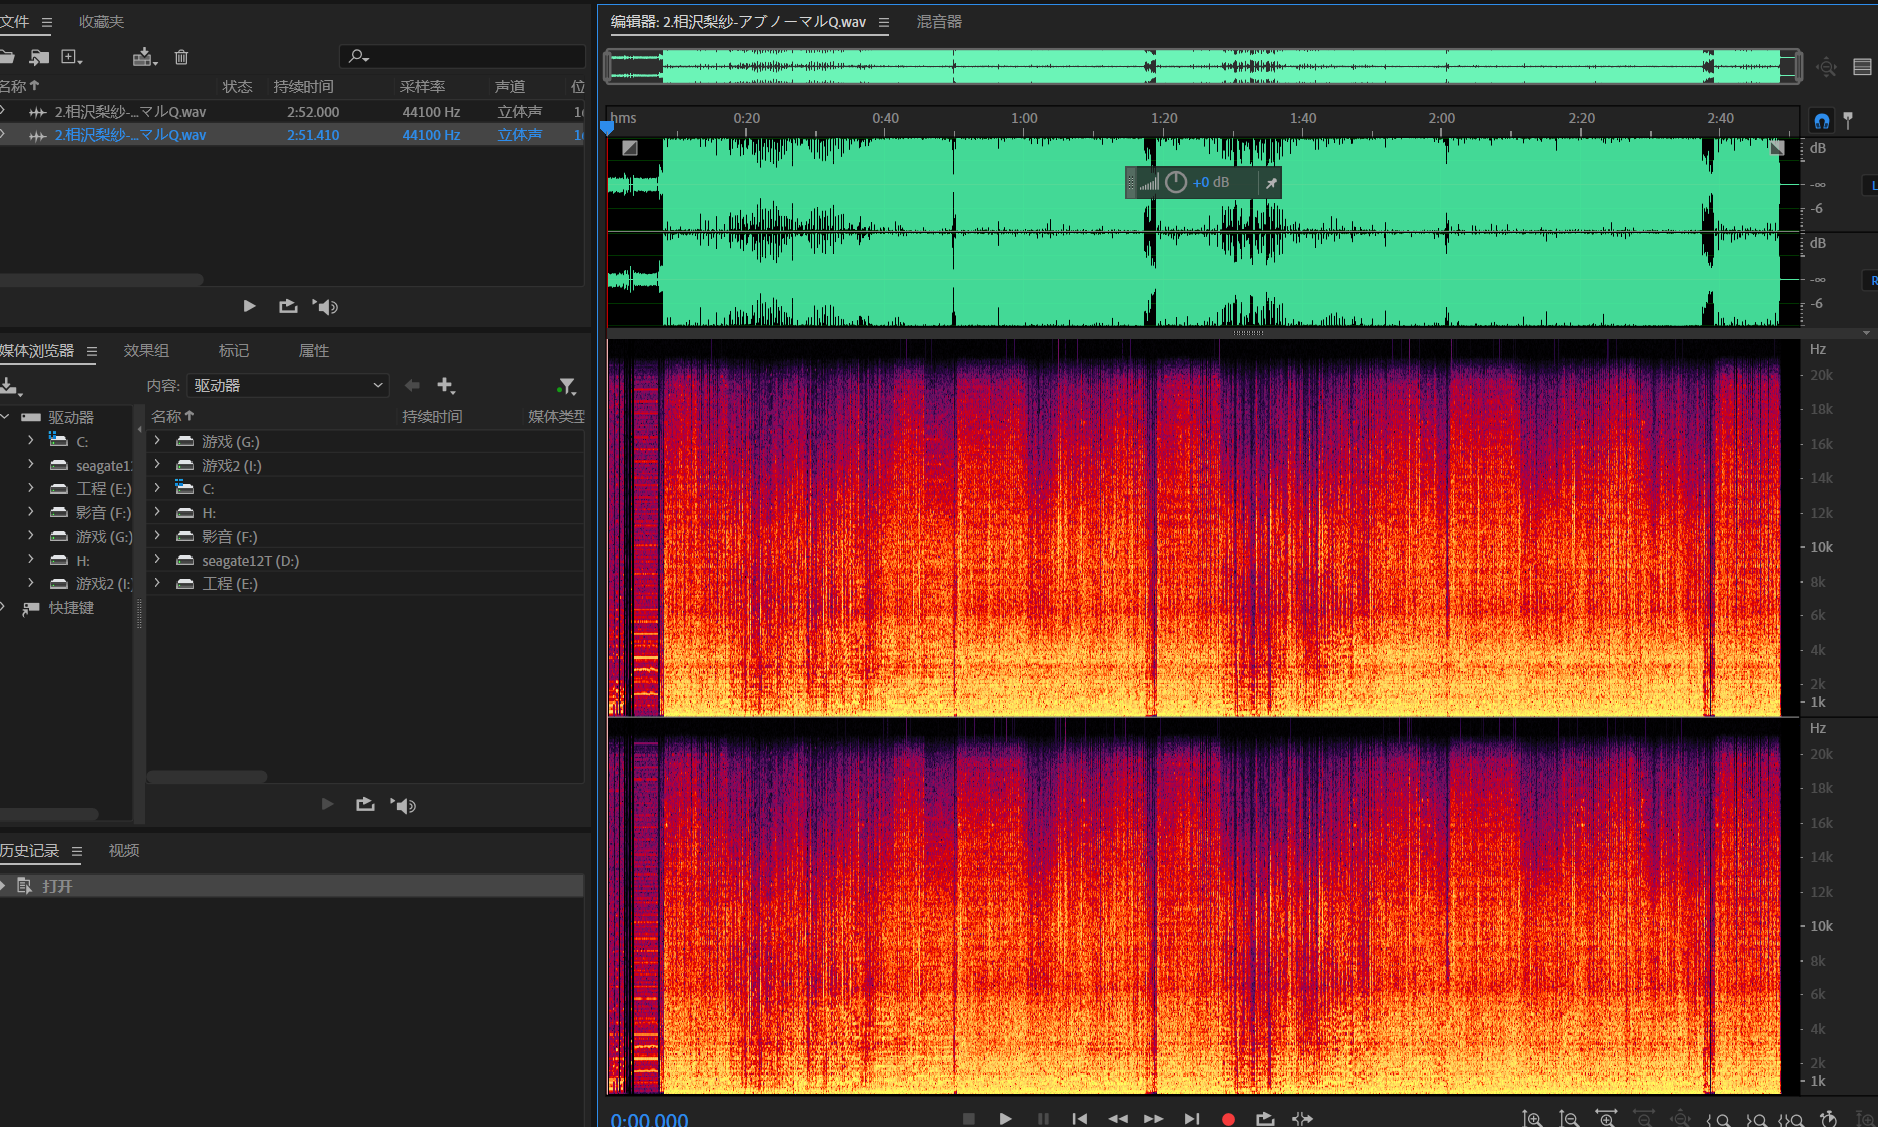Open the 内容 驱动器 dropdown
The width and height of the screenshot is (1878, 1127).
coord(288,385)
